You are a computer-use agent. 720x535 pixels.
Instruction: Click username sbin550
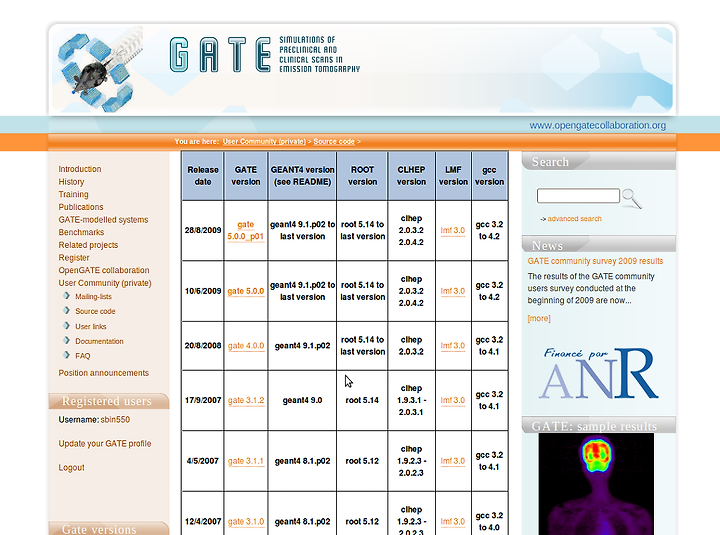coord(115,420)
